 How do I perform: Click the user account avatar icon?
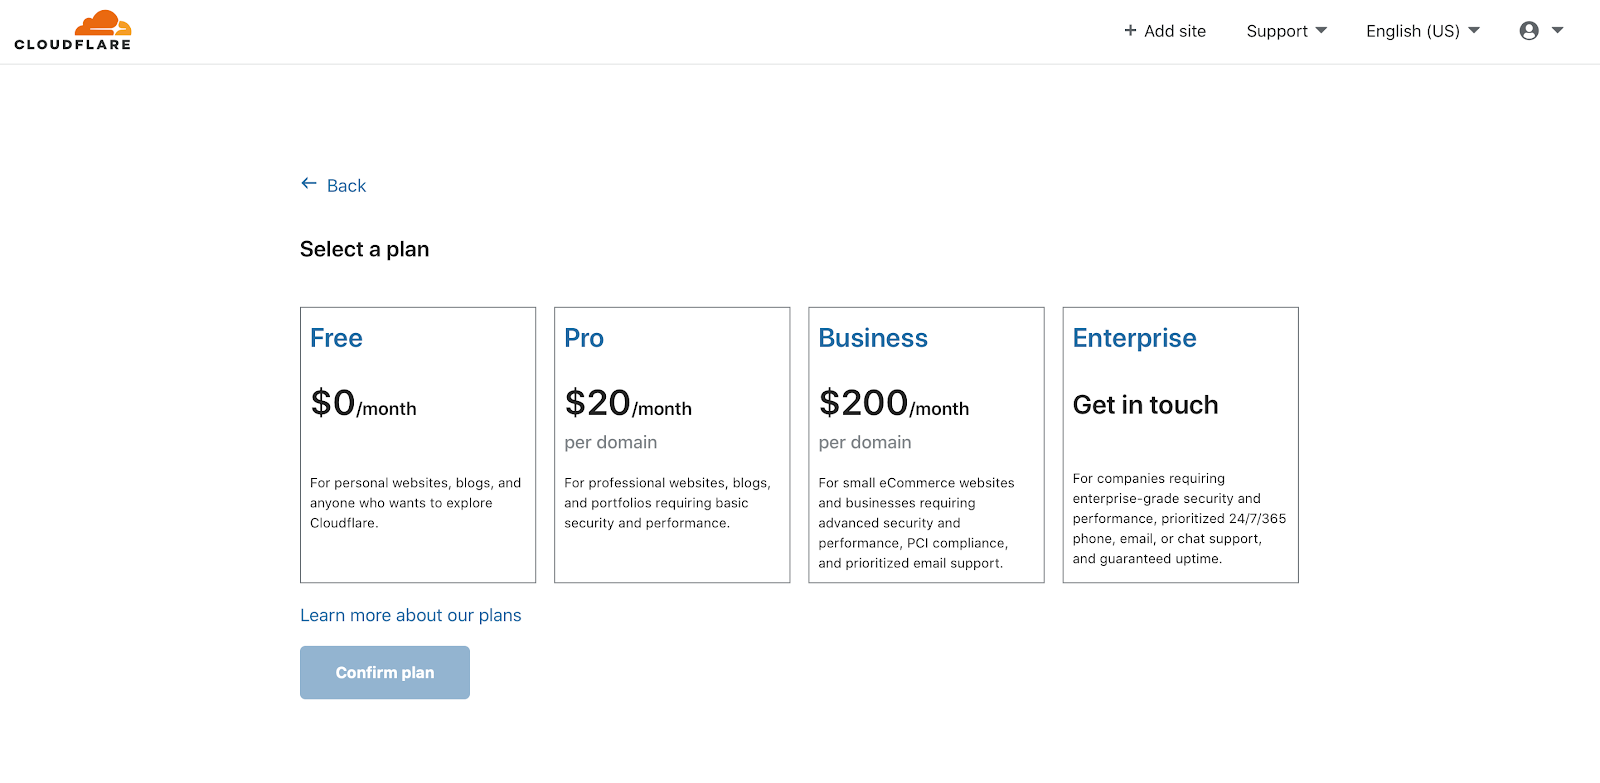(x=1528, y=31)
